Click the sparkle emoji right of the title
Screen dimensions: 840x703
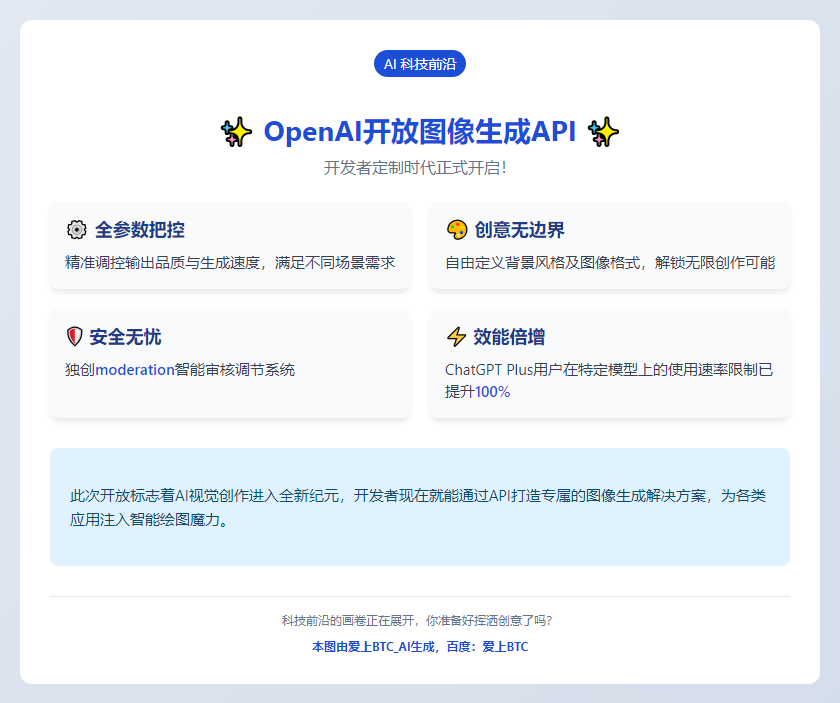tap(603, 132)
